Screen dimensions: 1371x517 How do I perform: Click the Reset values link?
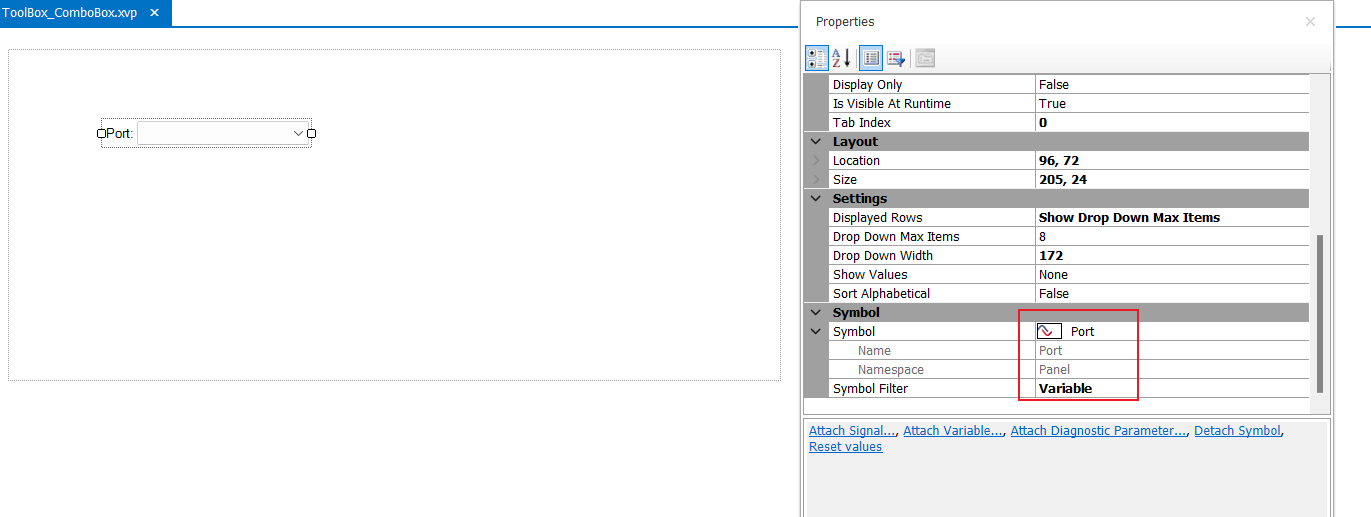(846, 447)
